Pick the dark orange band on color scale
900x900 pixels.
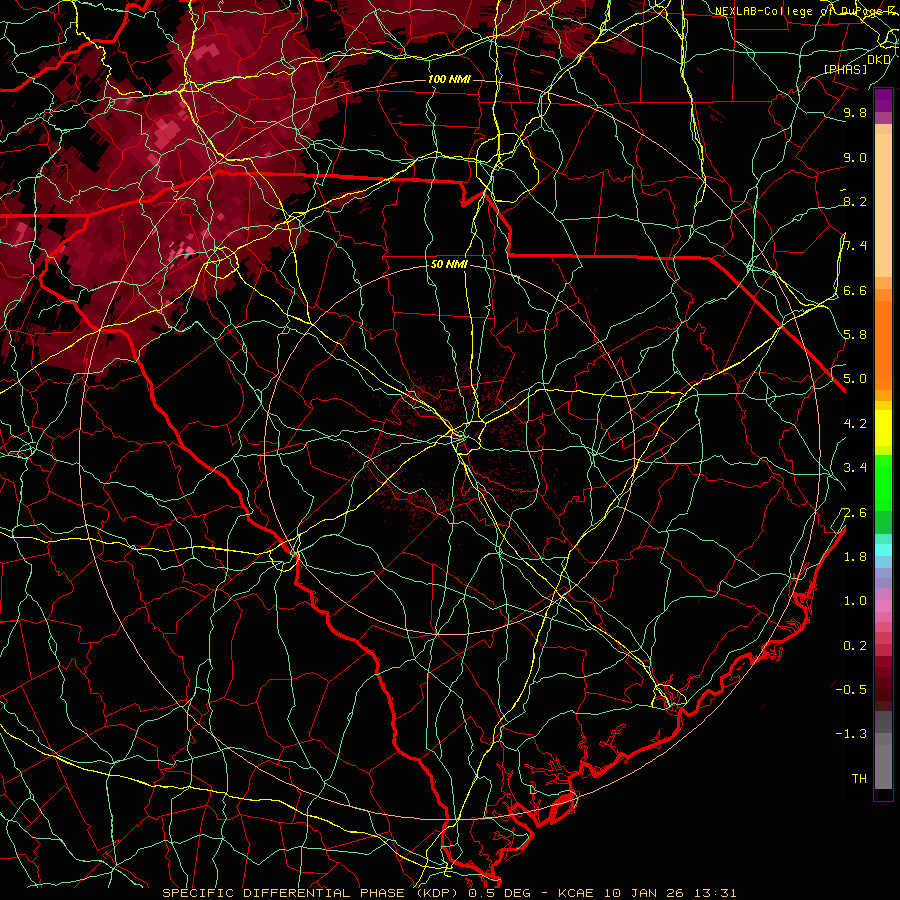click(883, 344)
